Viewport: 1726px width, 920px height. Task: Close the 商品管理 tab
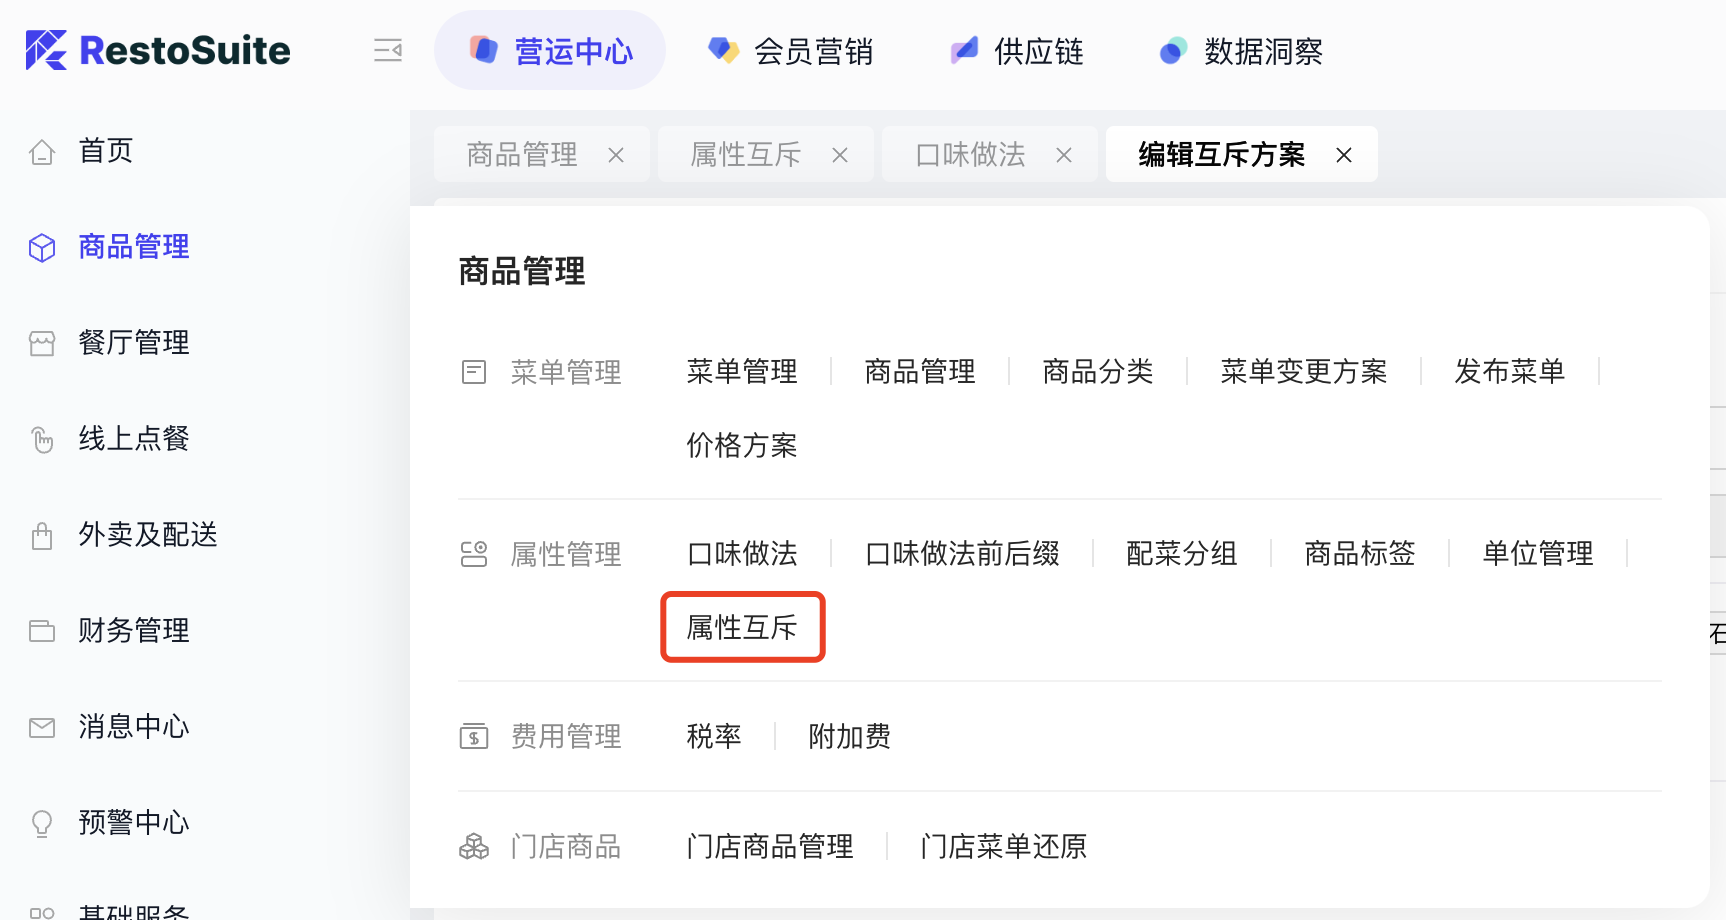616,155
